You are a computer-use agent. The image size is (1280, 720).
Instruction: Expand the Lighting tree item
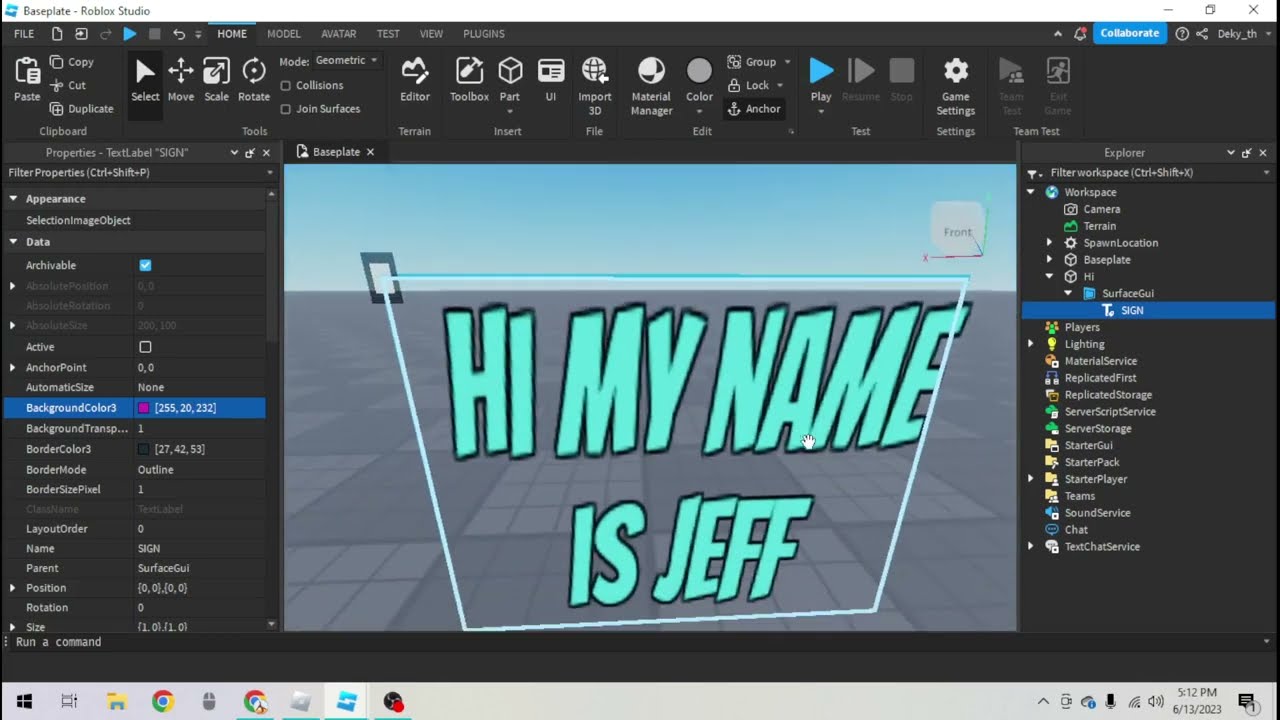pyautogui.click(x=1031, y=344)
